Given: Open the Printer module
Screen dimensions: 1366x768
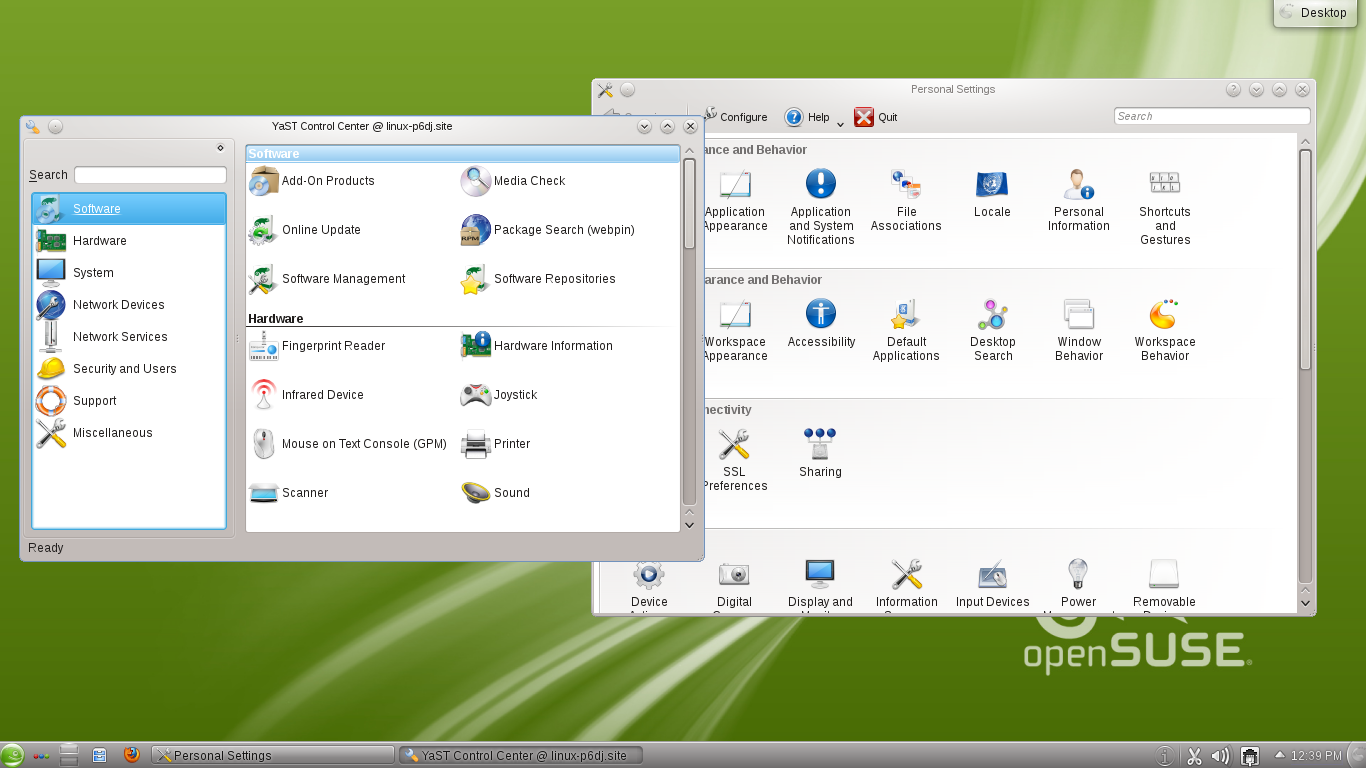Looking at the screenshot, I should coord(496,444).
